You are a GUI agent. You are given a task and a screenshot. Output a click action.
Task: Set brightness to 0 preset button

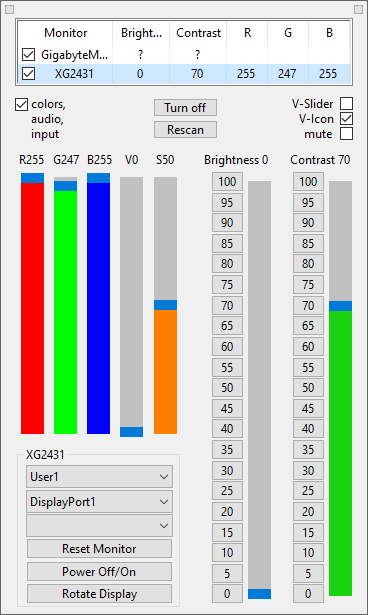227,593
